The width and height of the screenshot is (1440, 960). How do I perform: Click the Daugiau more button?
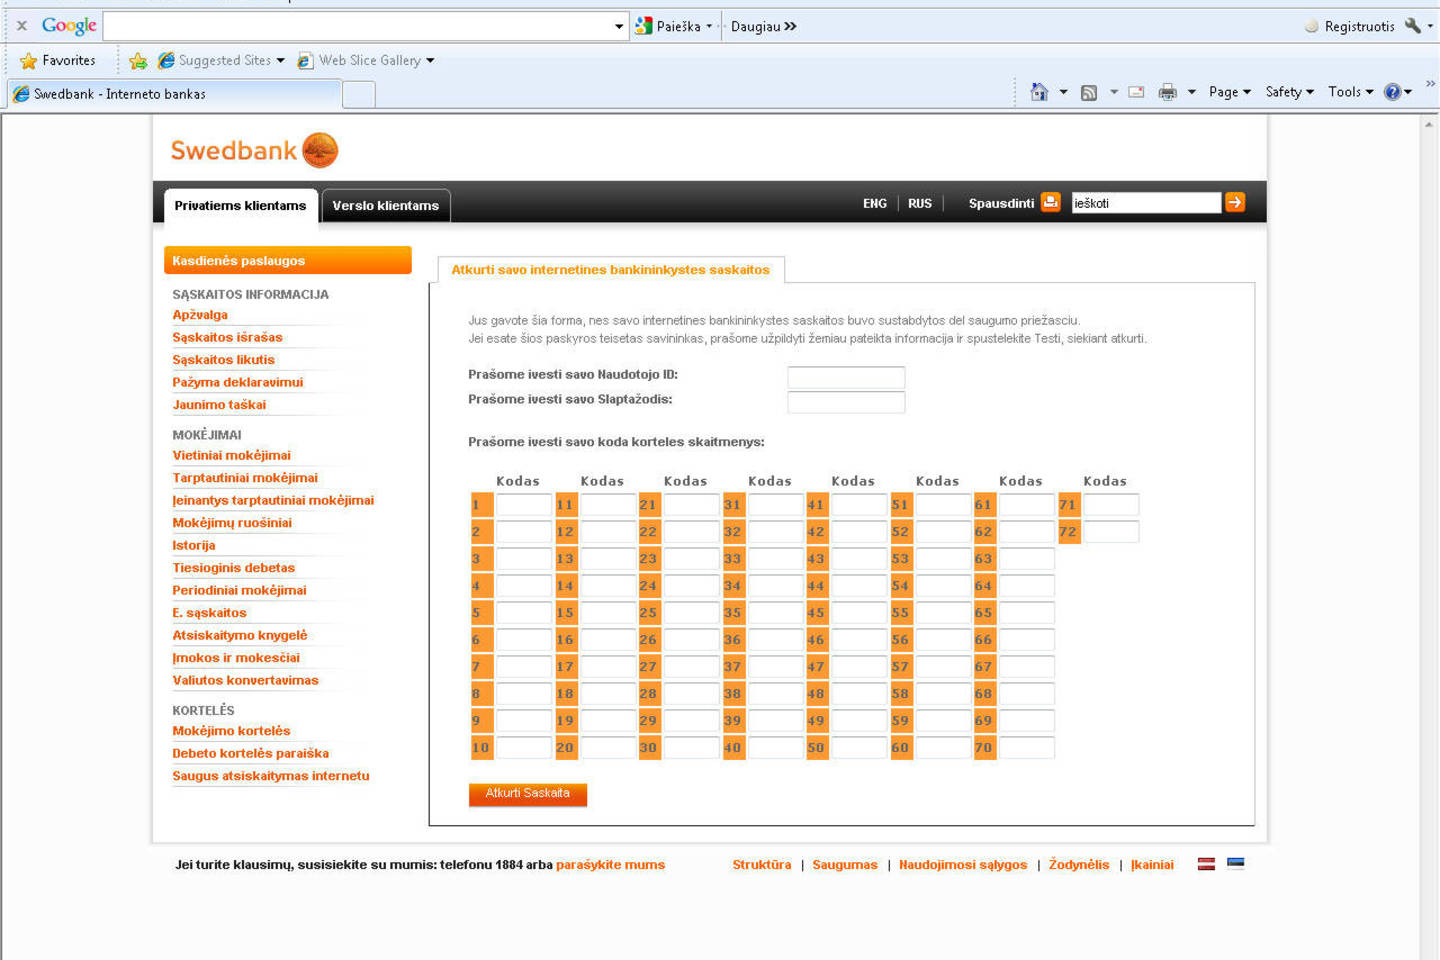coord(763,26)
